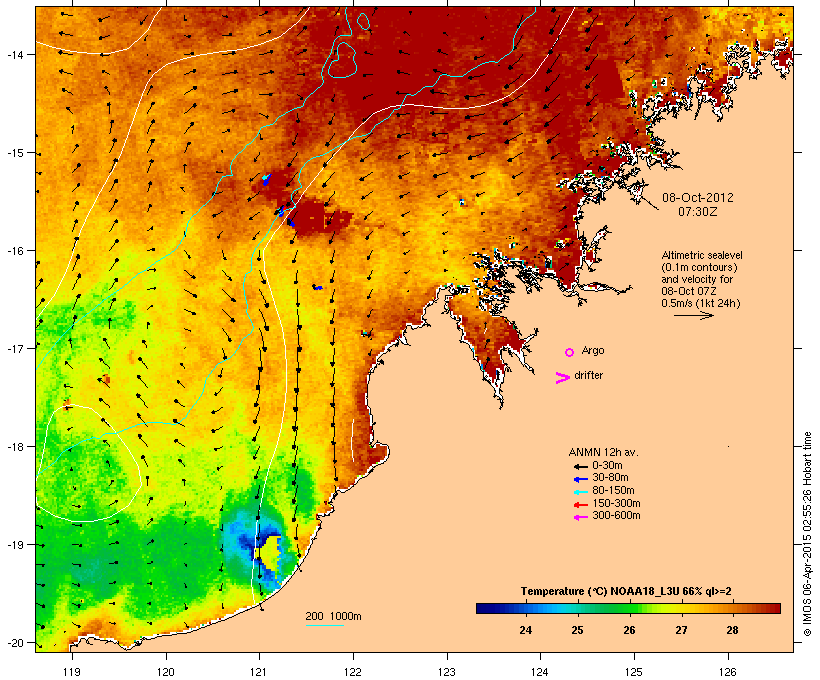Click the closed cyan contour loop near 122E 14S
The image size is (820, 680).
[x=342, y=60]
